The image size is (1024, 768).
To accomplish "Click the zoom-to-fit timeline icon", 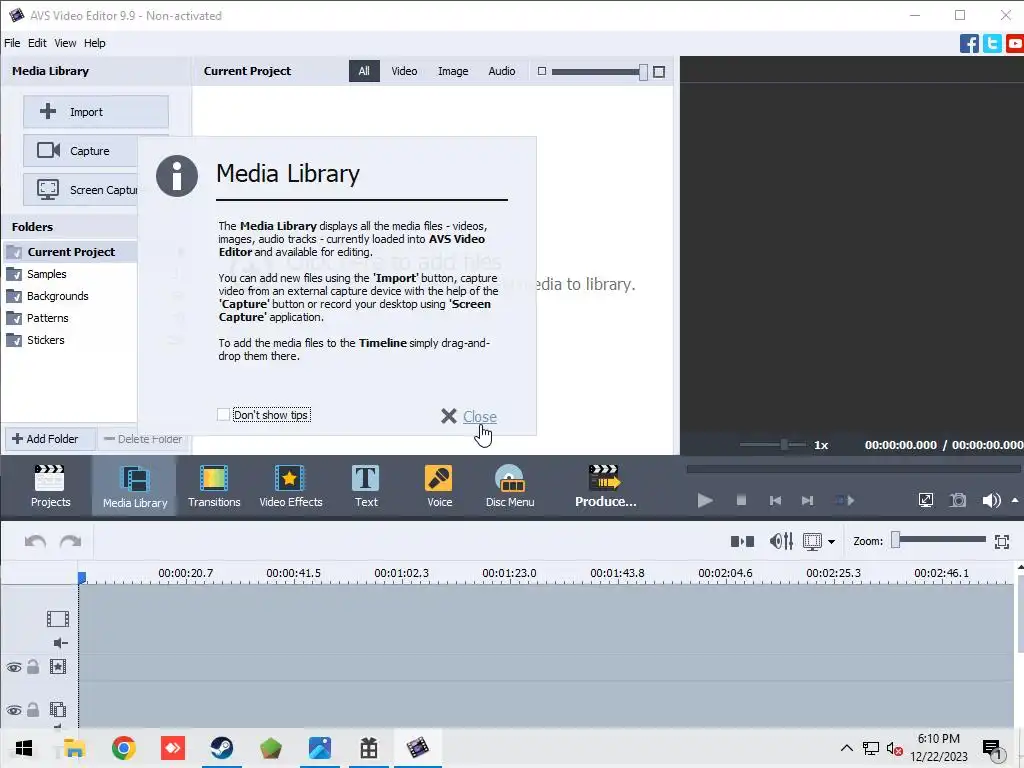I will coord(1002,541).
